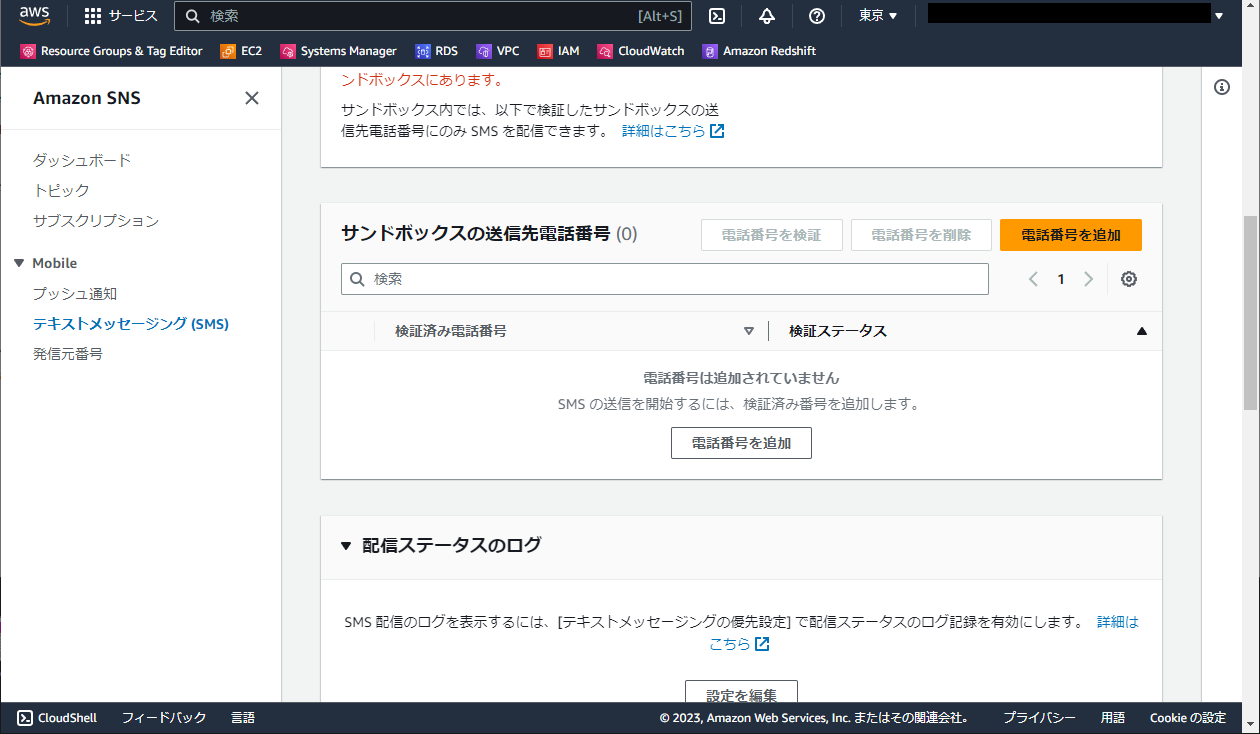The width and height of the screenshot is (1260, 734).
Task: Open the table preferences gear
Action: tap(1128, 279)
